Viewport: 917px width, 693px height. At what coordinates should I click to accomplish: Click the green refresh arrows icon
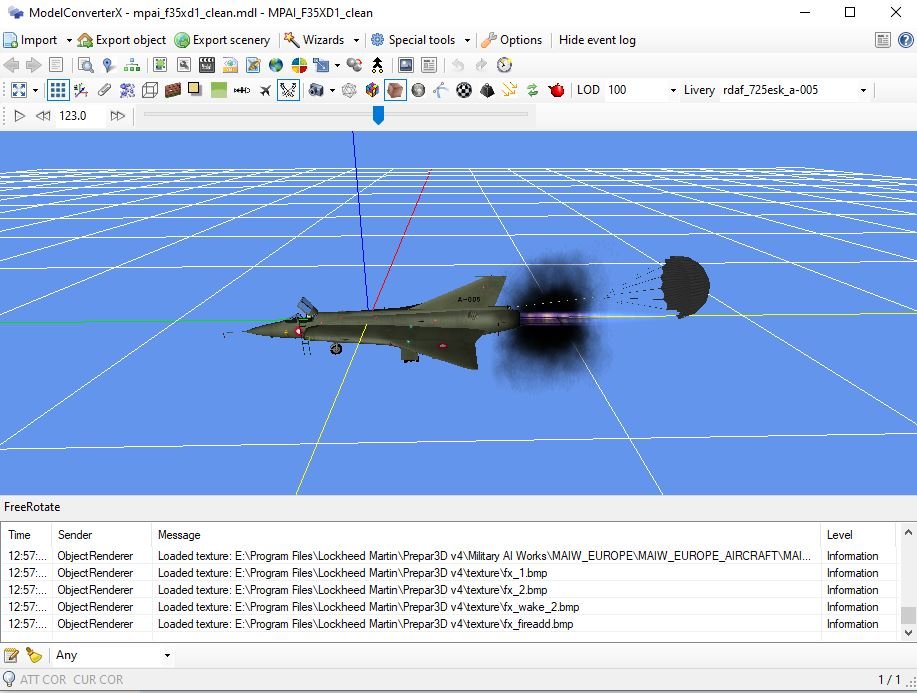pos(533,90)
